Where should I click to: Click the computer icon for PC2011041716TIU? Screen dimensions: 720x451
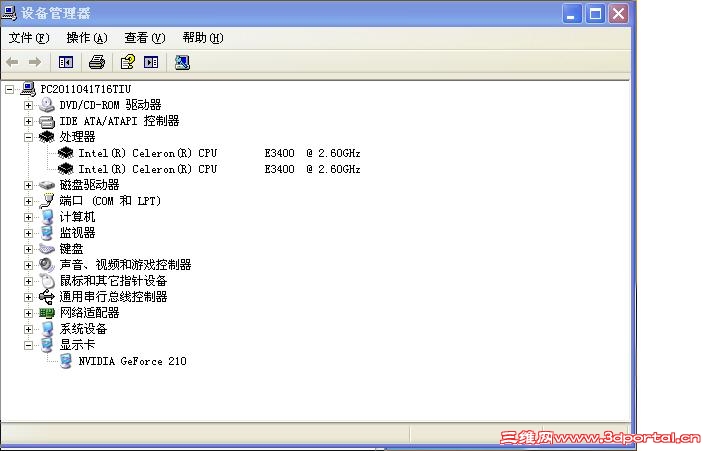28,89
